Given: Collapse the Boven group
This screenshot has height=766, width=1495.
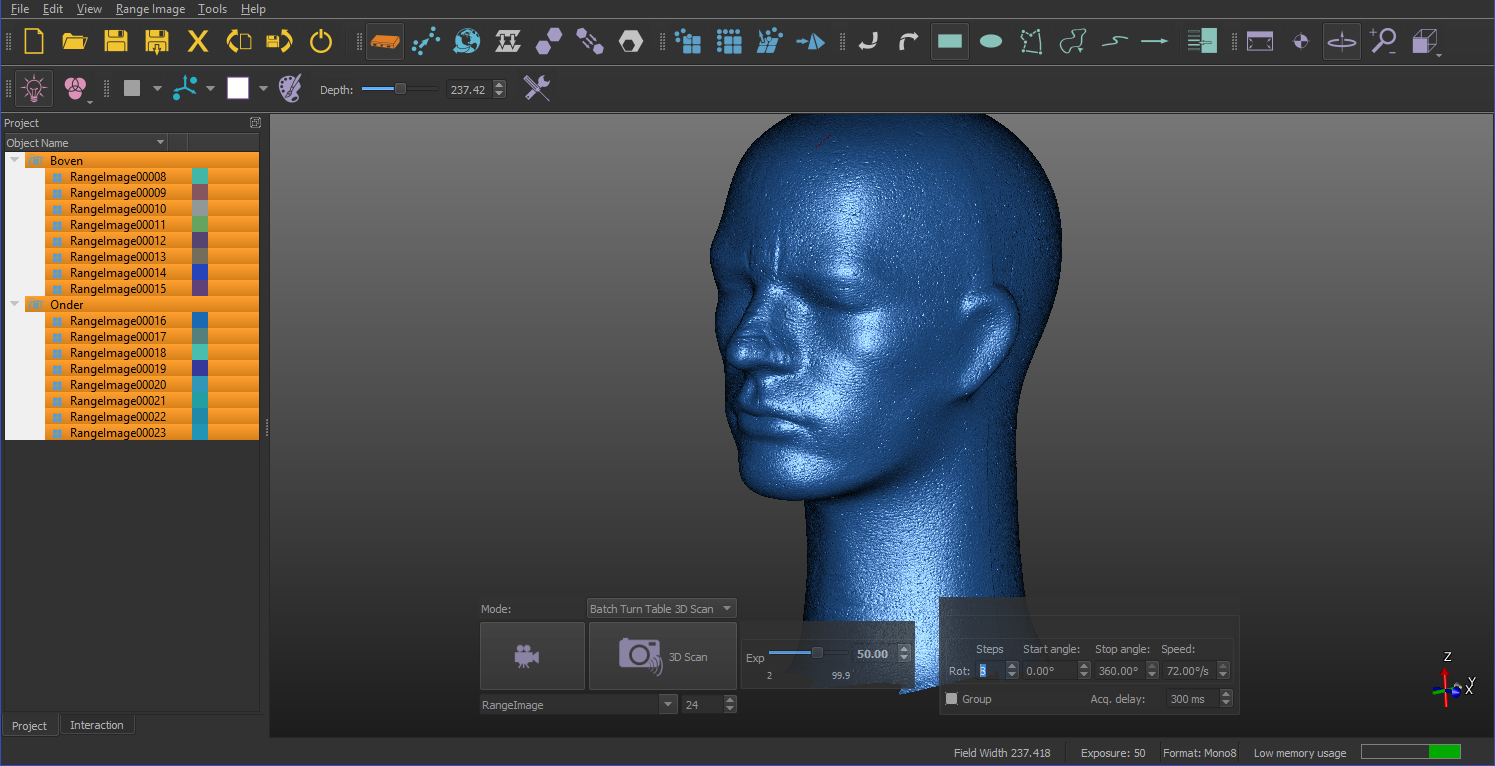Looking at the screenshot, I should click(x=14, y=160).
